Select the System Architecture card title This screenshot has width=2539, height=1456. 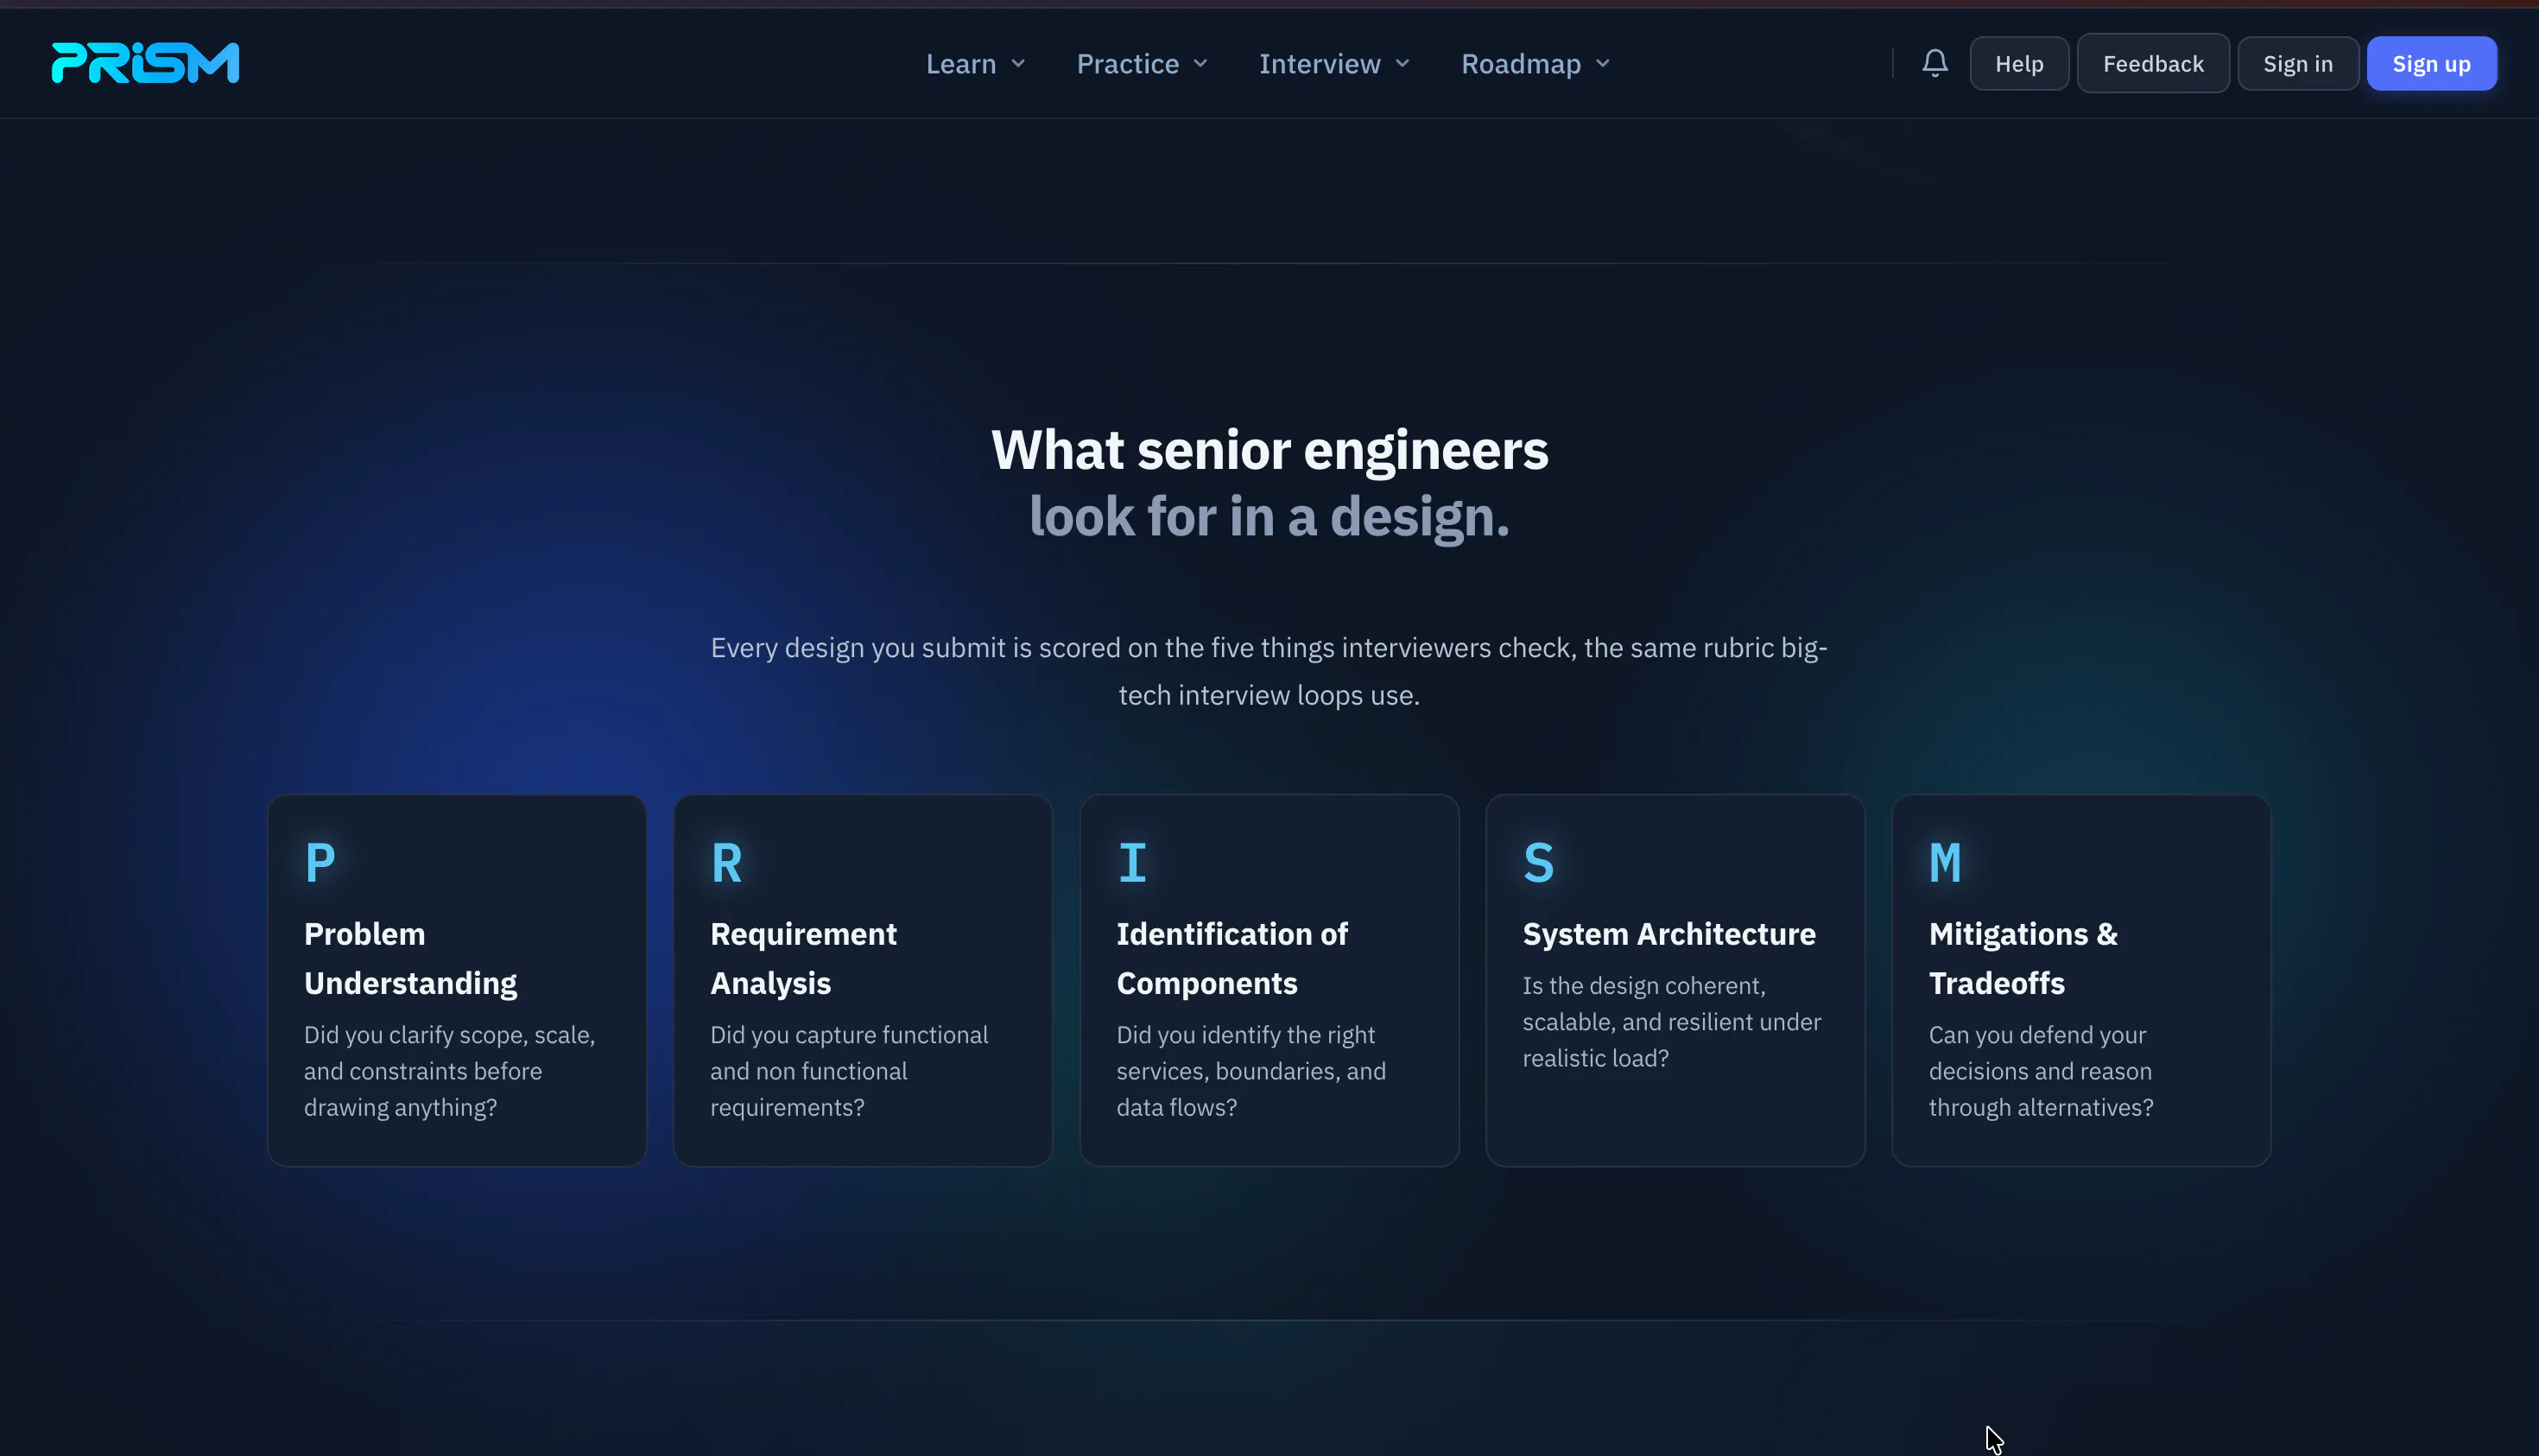1668,934
